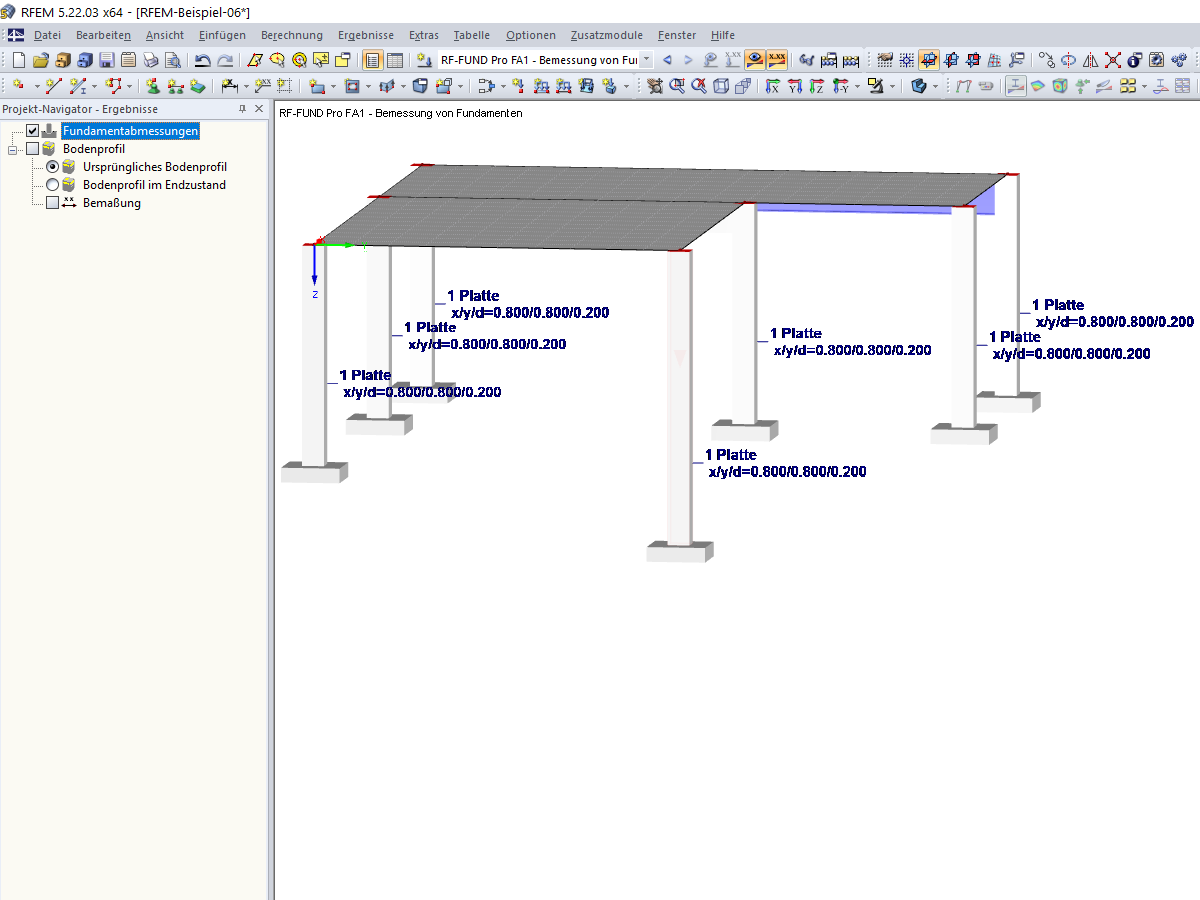This screenshot has width=1200, height=900.
Task: Select the new solid tool
Action: (420, 86)
